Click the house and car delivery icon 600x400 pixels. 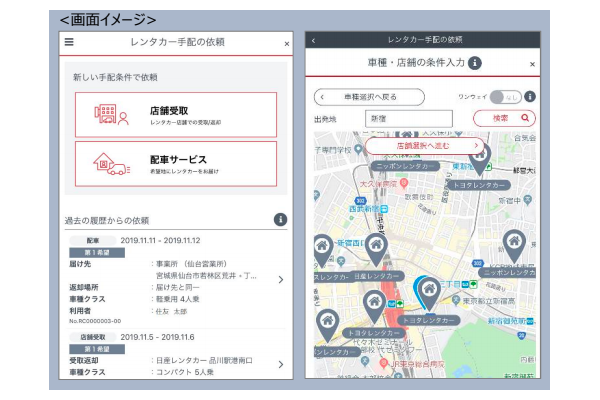click(111, 164)
